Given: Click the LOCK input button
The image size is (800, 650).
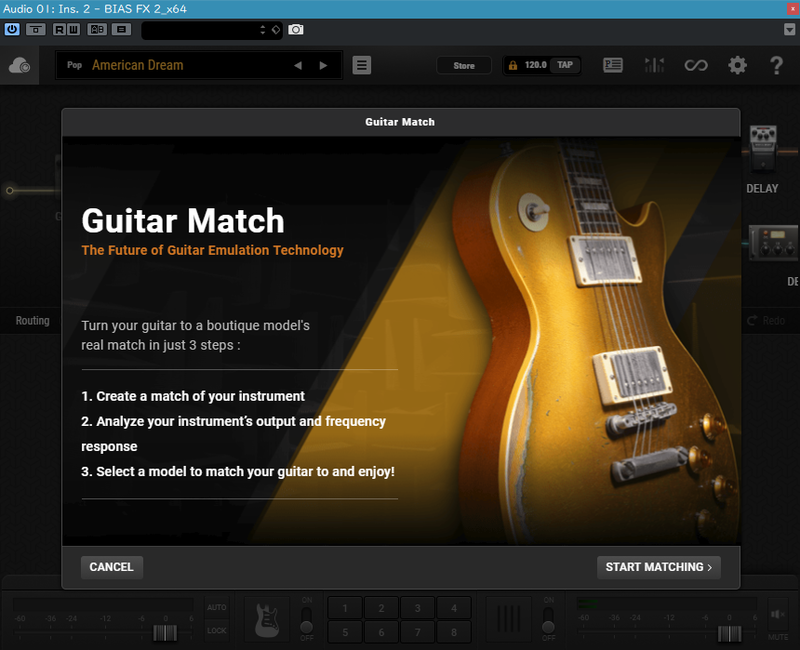Looking at the screenshot, I should 217,631.
